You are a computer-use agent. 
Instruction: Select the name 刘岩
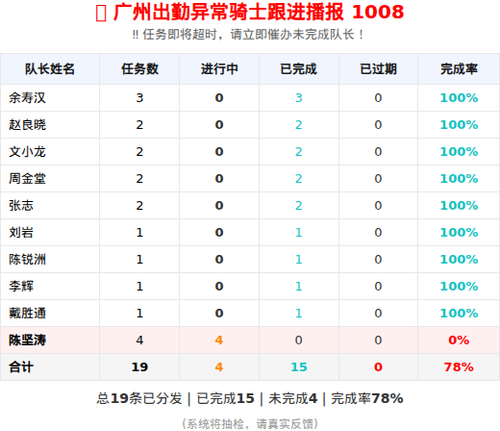[21, 232]
